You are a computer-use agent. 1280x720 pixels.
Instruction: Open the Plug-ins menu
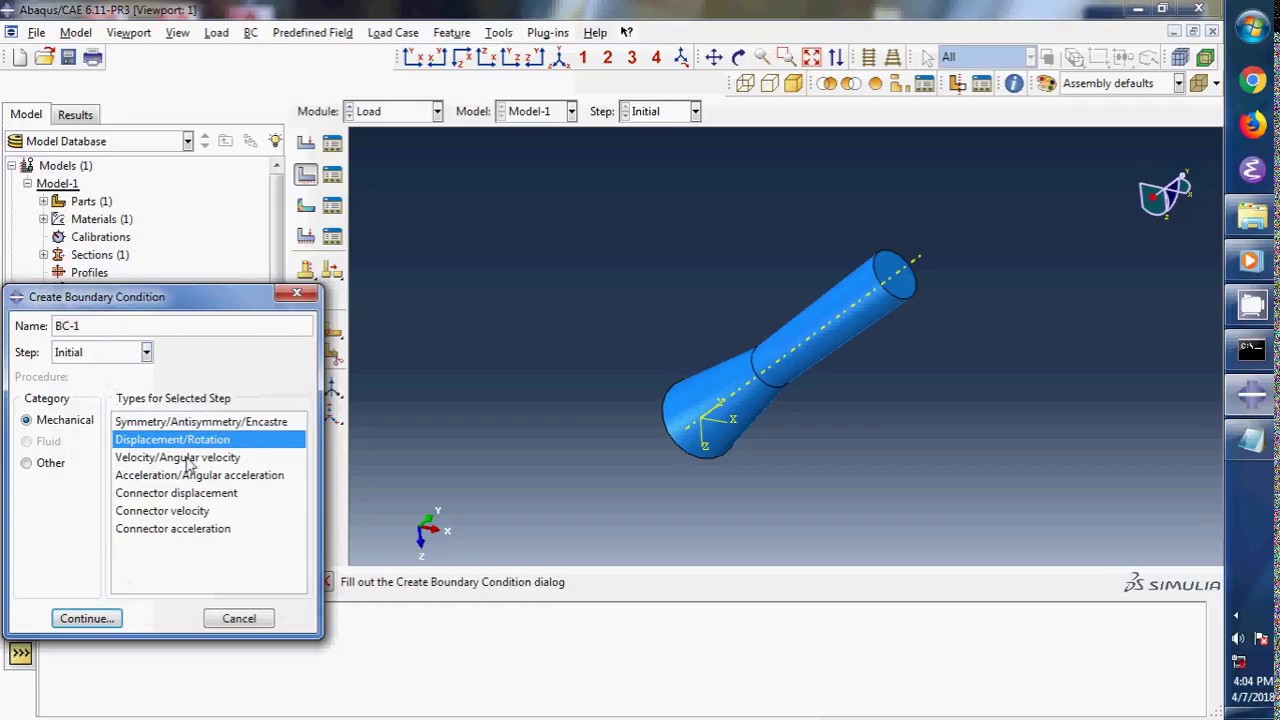[547, 32]
